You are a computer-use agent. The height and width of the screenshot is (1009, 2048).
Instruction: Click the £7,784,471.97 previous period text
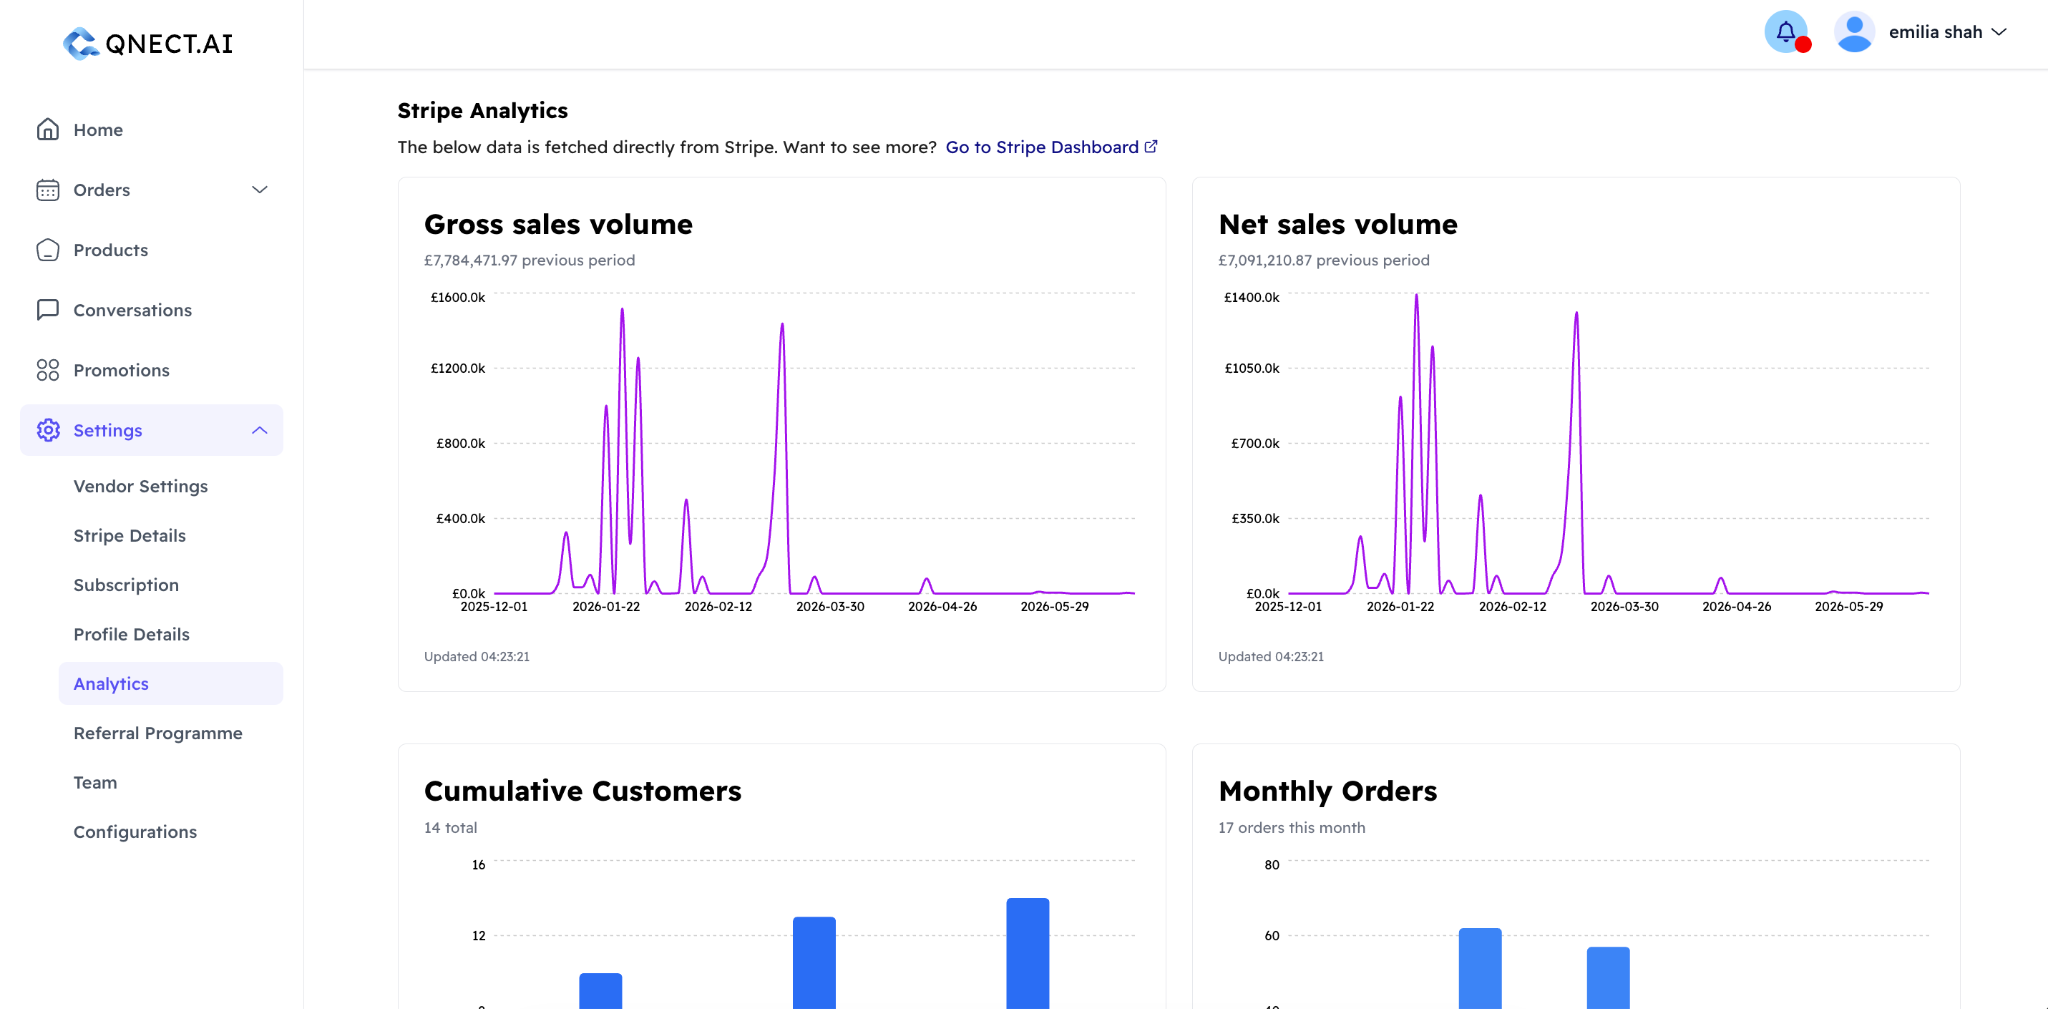pos(529,260)
